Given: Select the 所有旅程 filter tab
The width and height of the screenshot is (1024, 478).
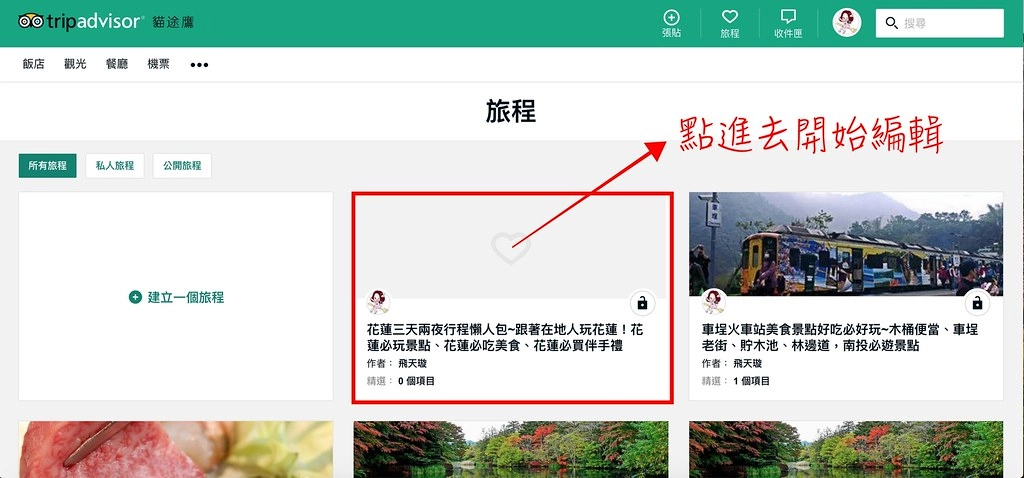Looking at the screenshot, I should (48, 166).
